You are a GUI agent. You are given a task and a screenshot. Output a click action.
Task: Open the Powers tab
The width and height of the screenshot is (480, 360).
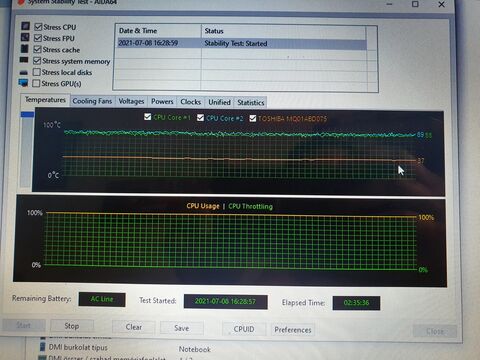(162, 102)
